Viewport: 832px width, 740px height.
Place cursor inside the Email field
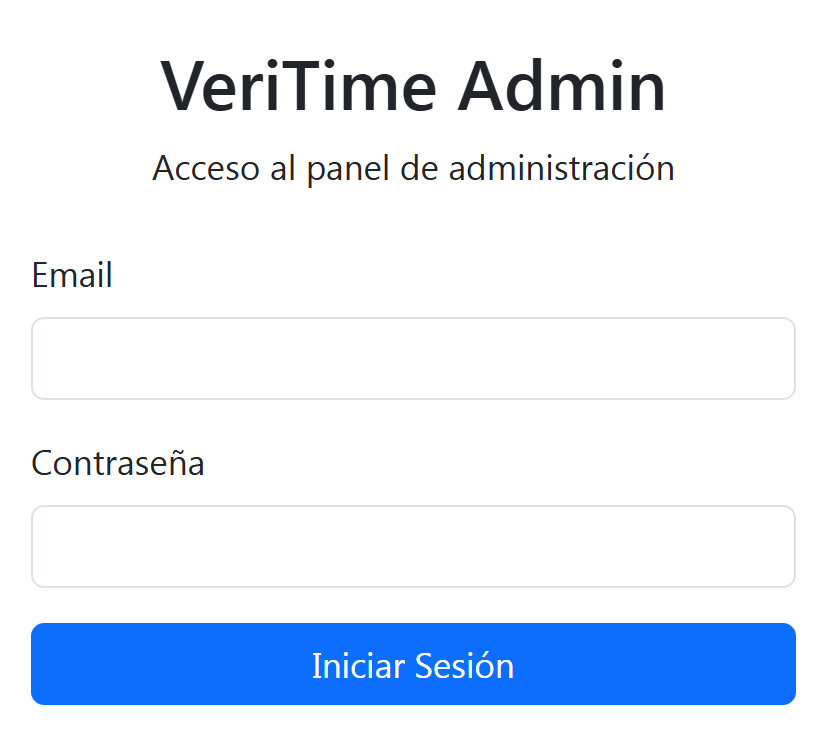pos(414,358)
